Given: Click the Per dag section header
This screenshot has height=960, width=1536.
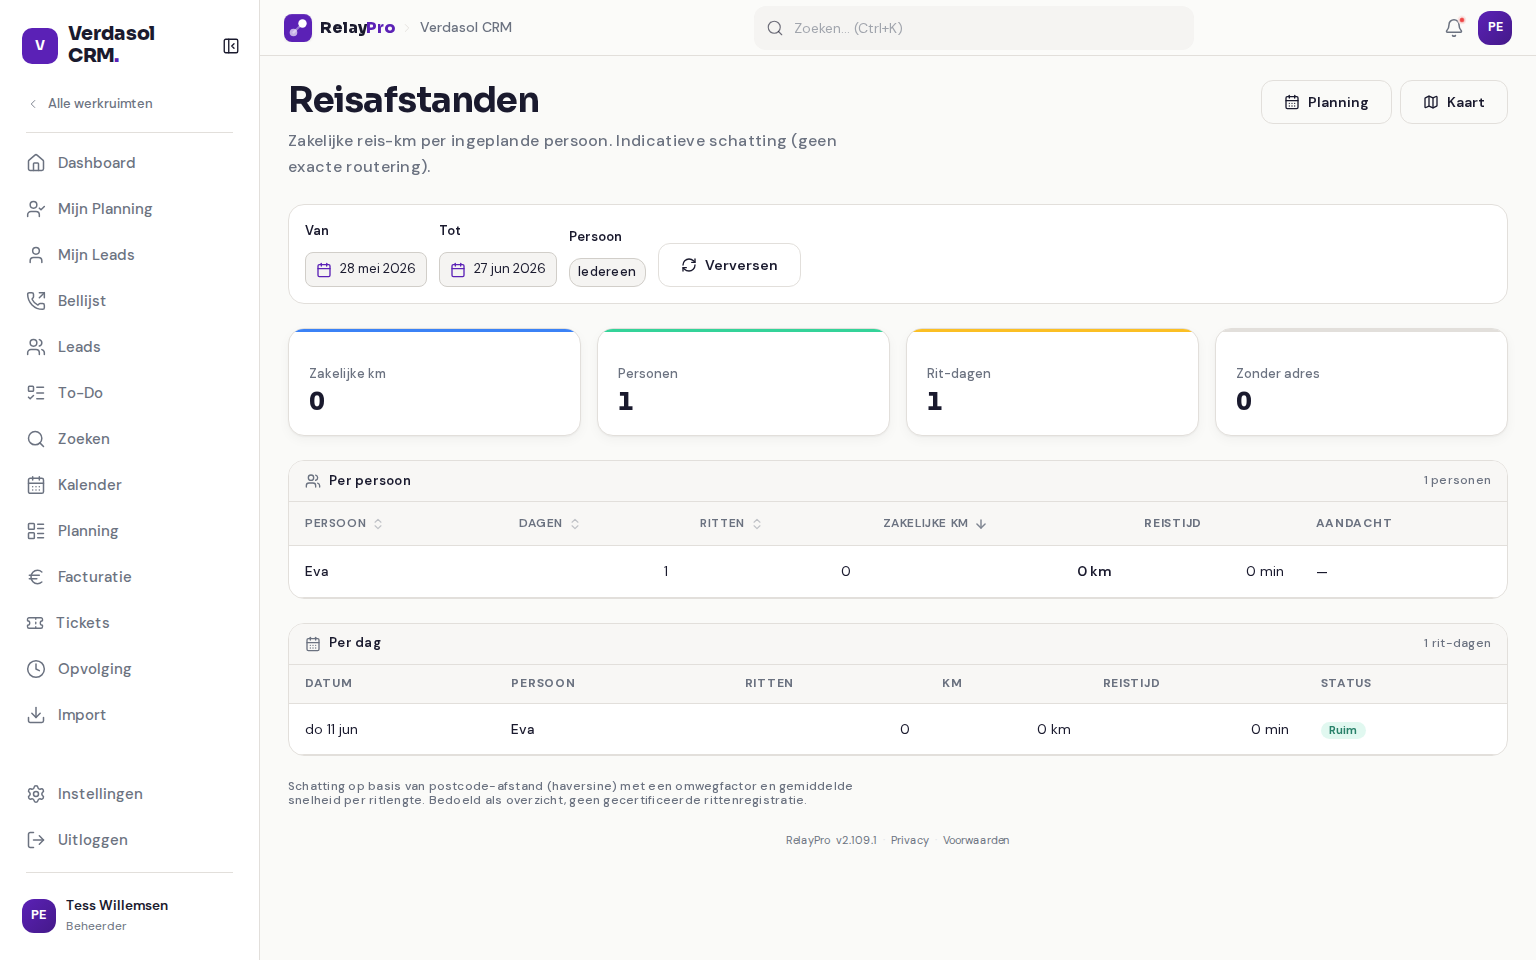Looking at the screenshot, I should click(x=898, y=643).
